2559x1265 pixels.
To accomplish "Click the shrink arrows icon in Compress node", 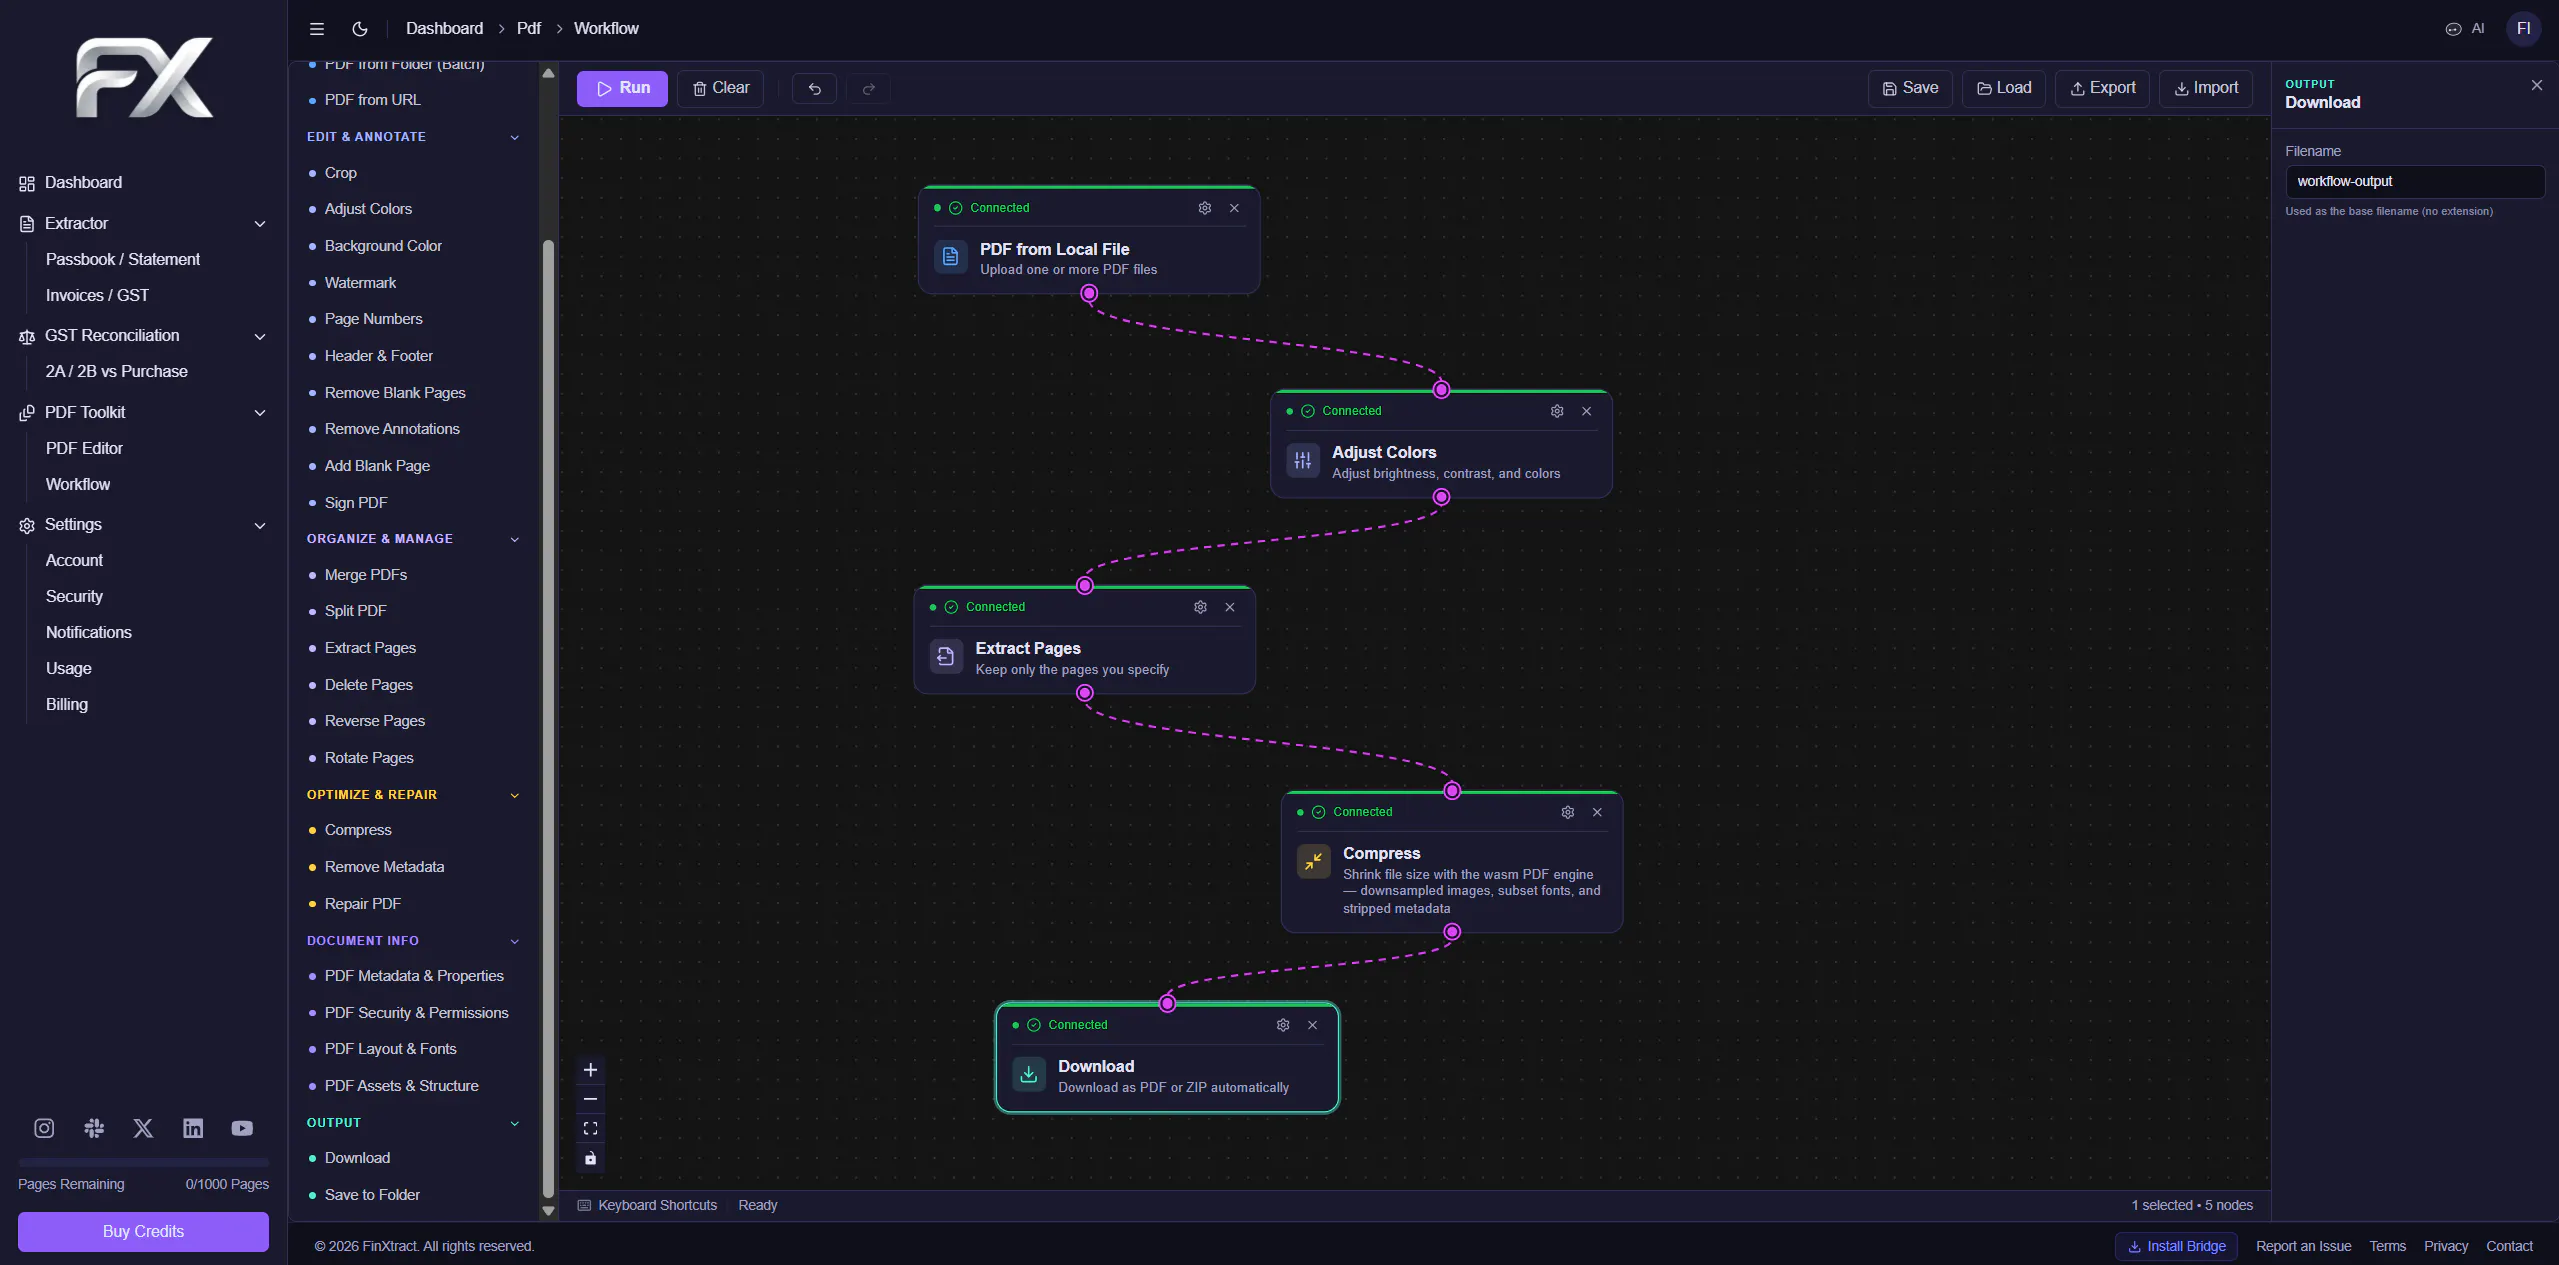I will [1314, 861].
